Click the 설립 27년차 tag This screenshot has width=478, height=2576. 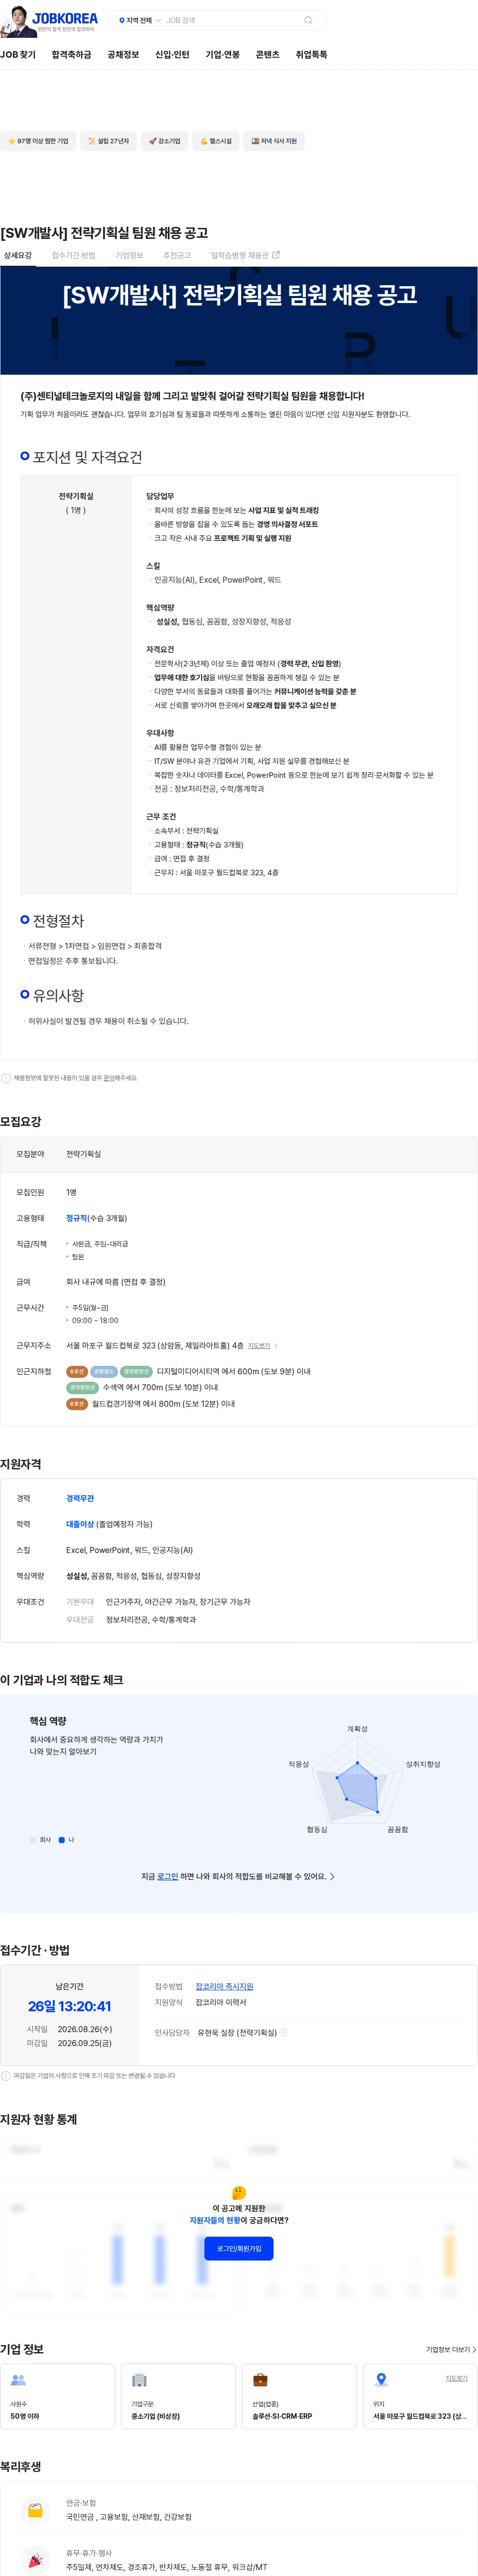(108, 141)
